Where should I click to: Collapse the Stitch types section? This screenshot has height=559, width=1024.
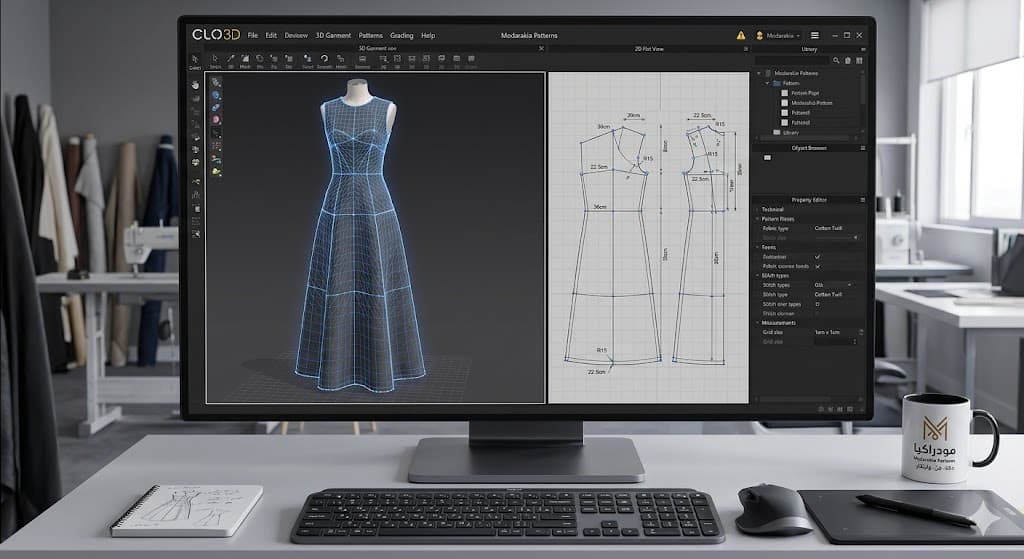[x=758, y=276]
